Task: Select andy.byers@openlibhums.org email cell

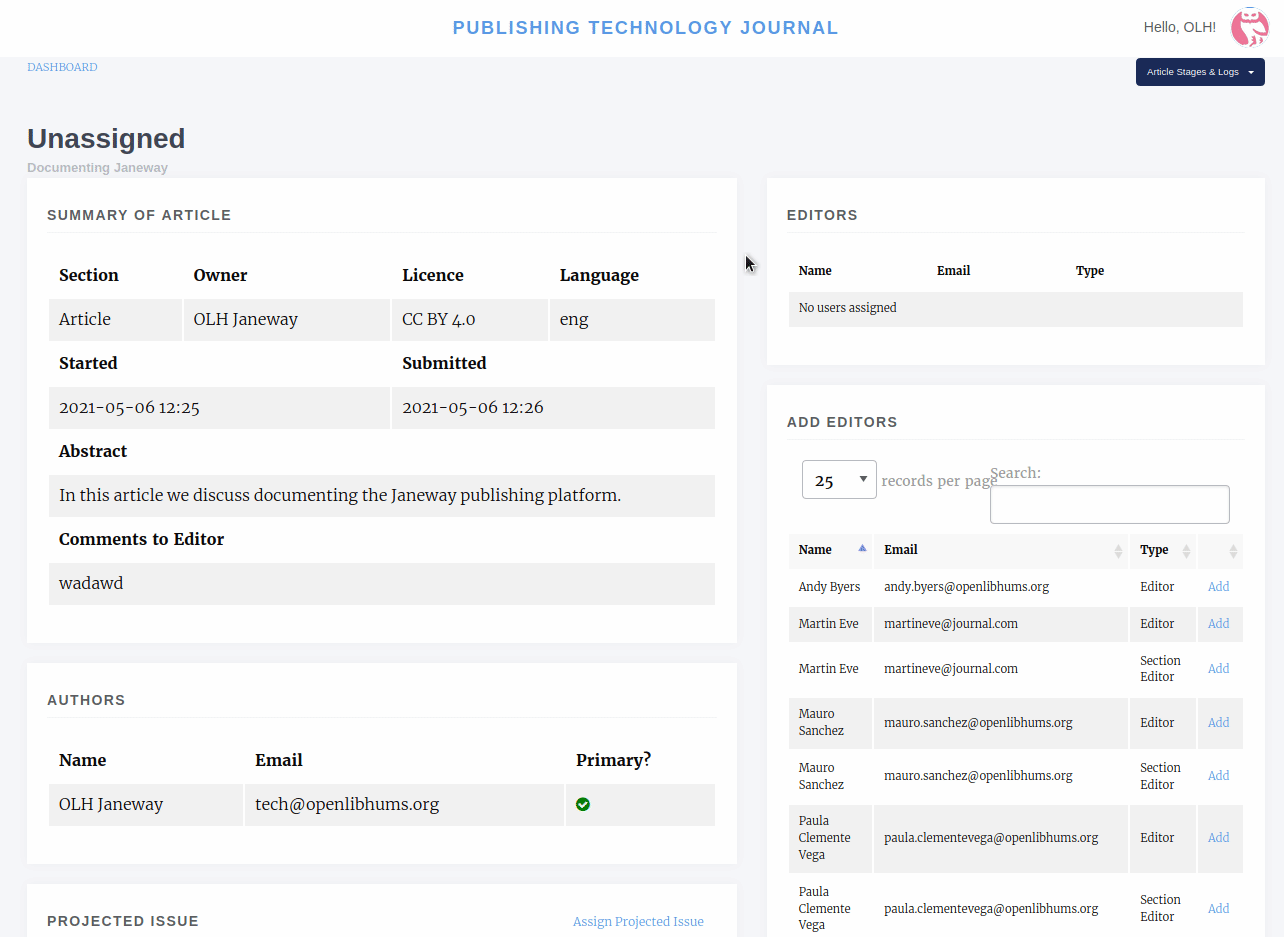Action: click(x=1001, y=587)
